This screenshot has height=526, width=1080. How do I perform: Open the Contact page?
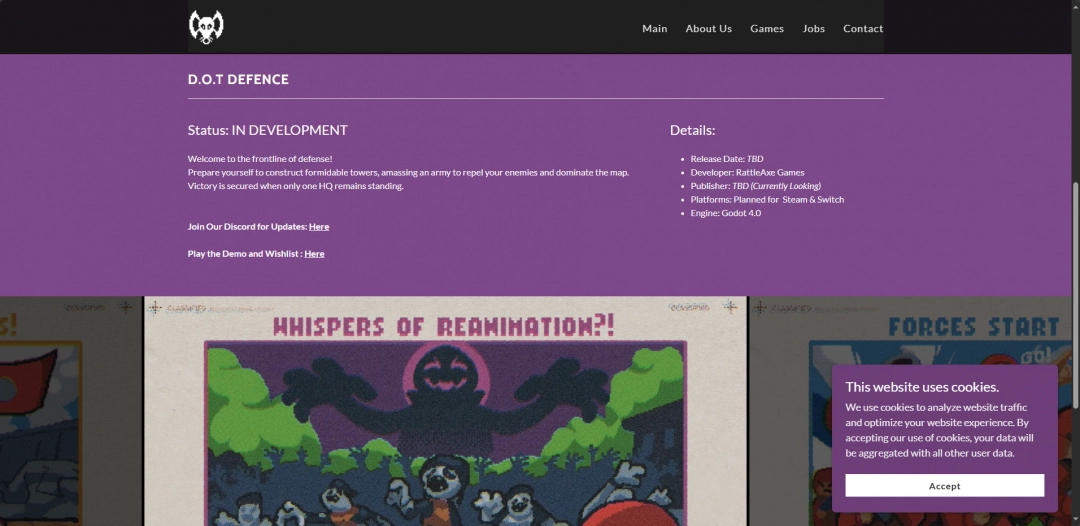tap(862, 29)
